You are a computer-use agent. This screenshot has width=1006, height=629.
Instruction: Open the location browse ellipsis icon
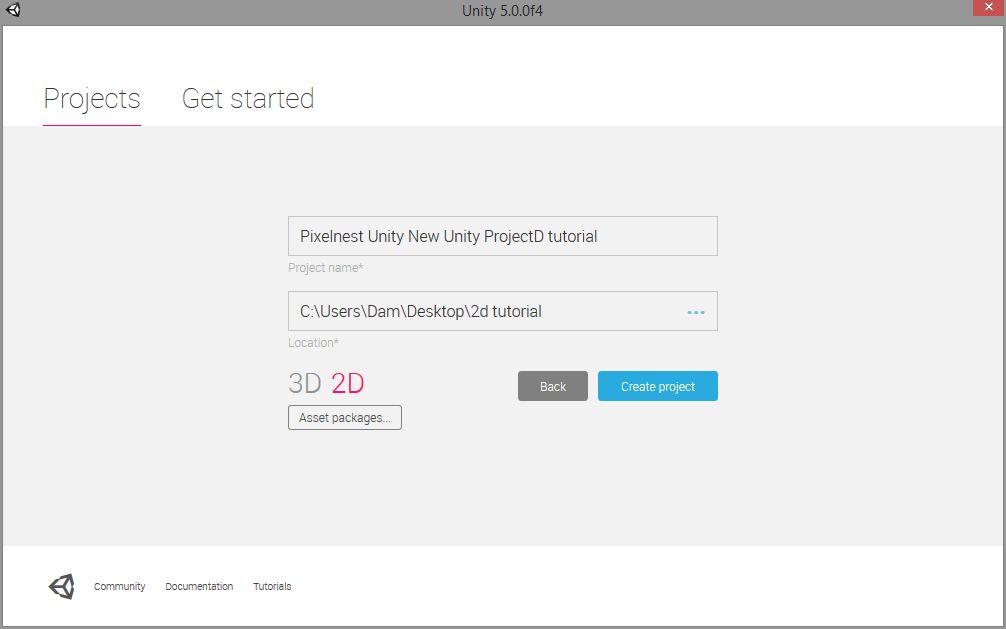(x=695, y=313)
